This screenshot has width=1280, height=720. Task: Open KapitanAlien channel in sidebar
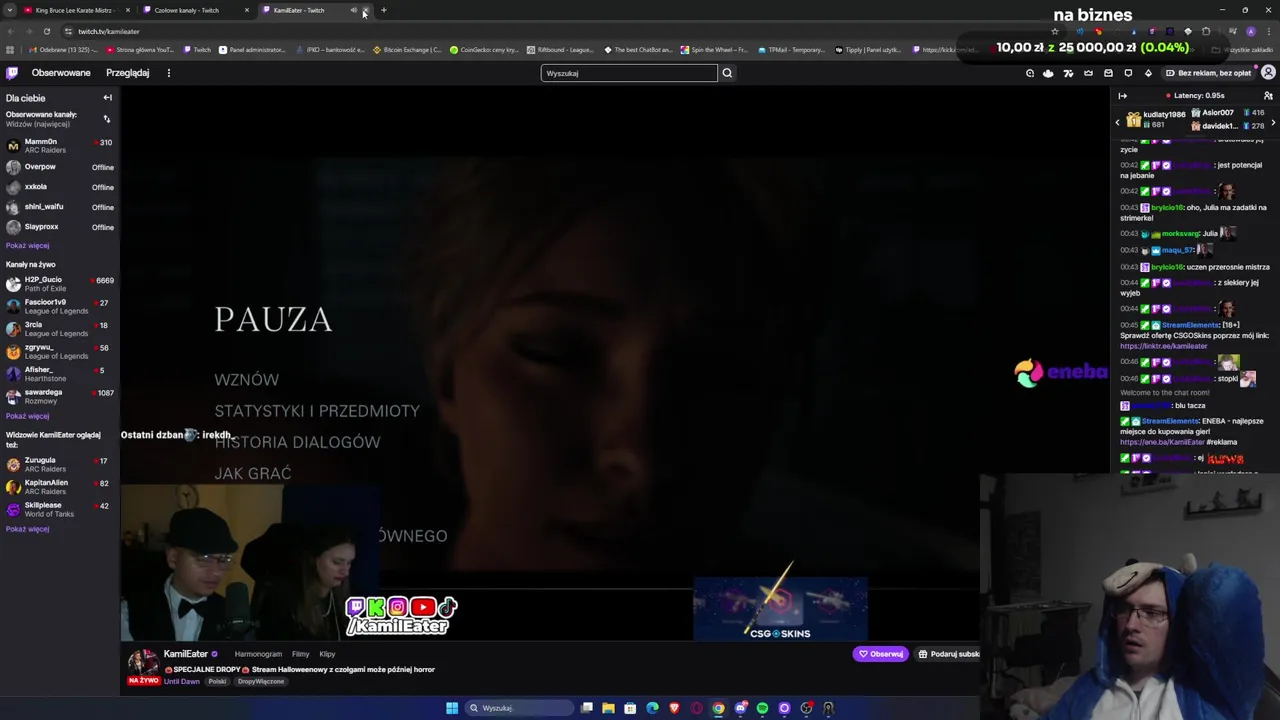(x=60, y=487)
